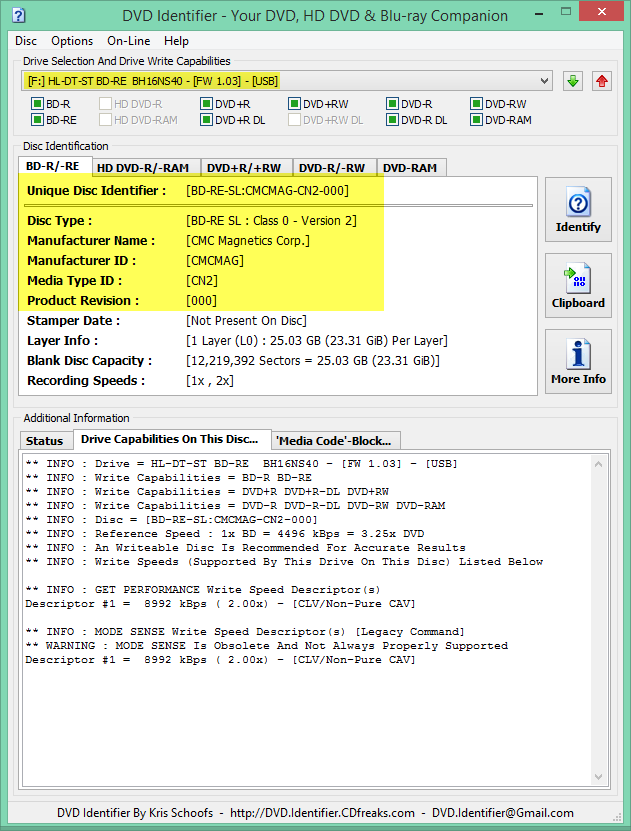The height and width of the screenshot is (831, 631).
Task: Copy results with the Clipboard button
Action: [x=578, y=286]
